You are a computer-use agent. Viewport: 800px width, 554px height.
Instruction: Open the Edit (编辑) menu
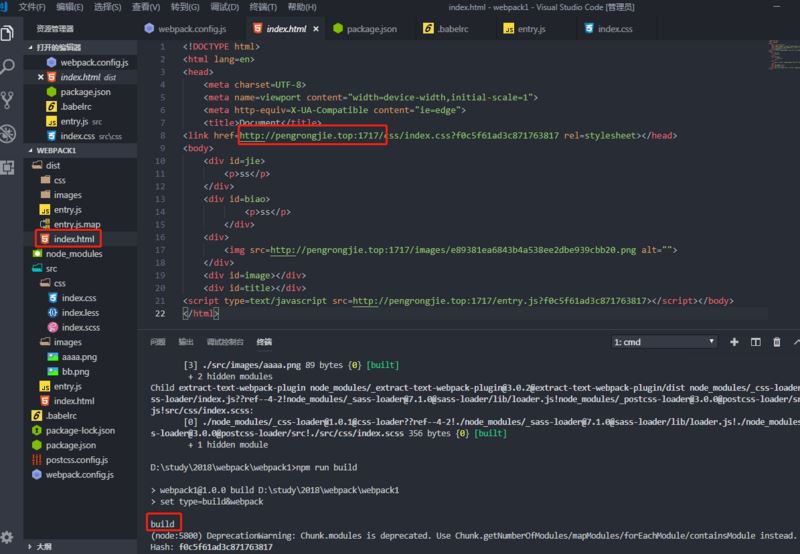69,7
